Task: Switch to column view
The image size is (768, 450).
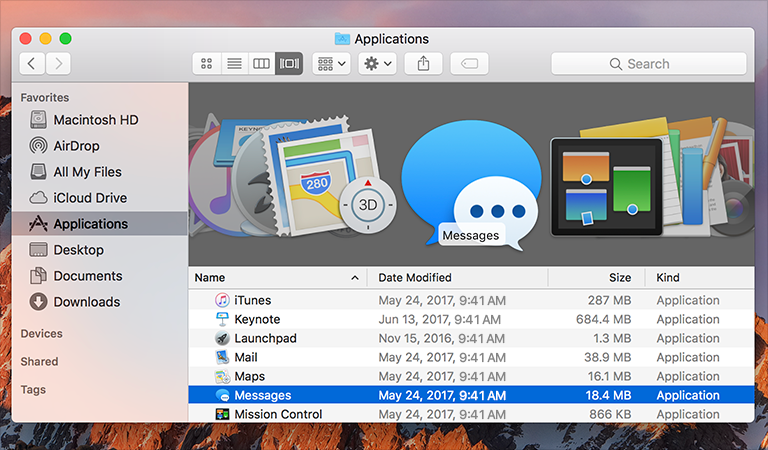Action: pos(262,64)
